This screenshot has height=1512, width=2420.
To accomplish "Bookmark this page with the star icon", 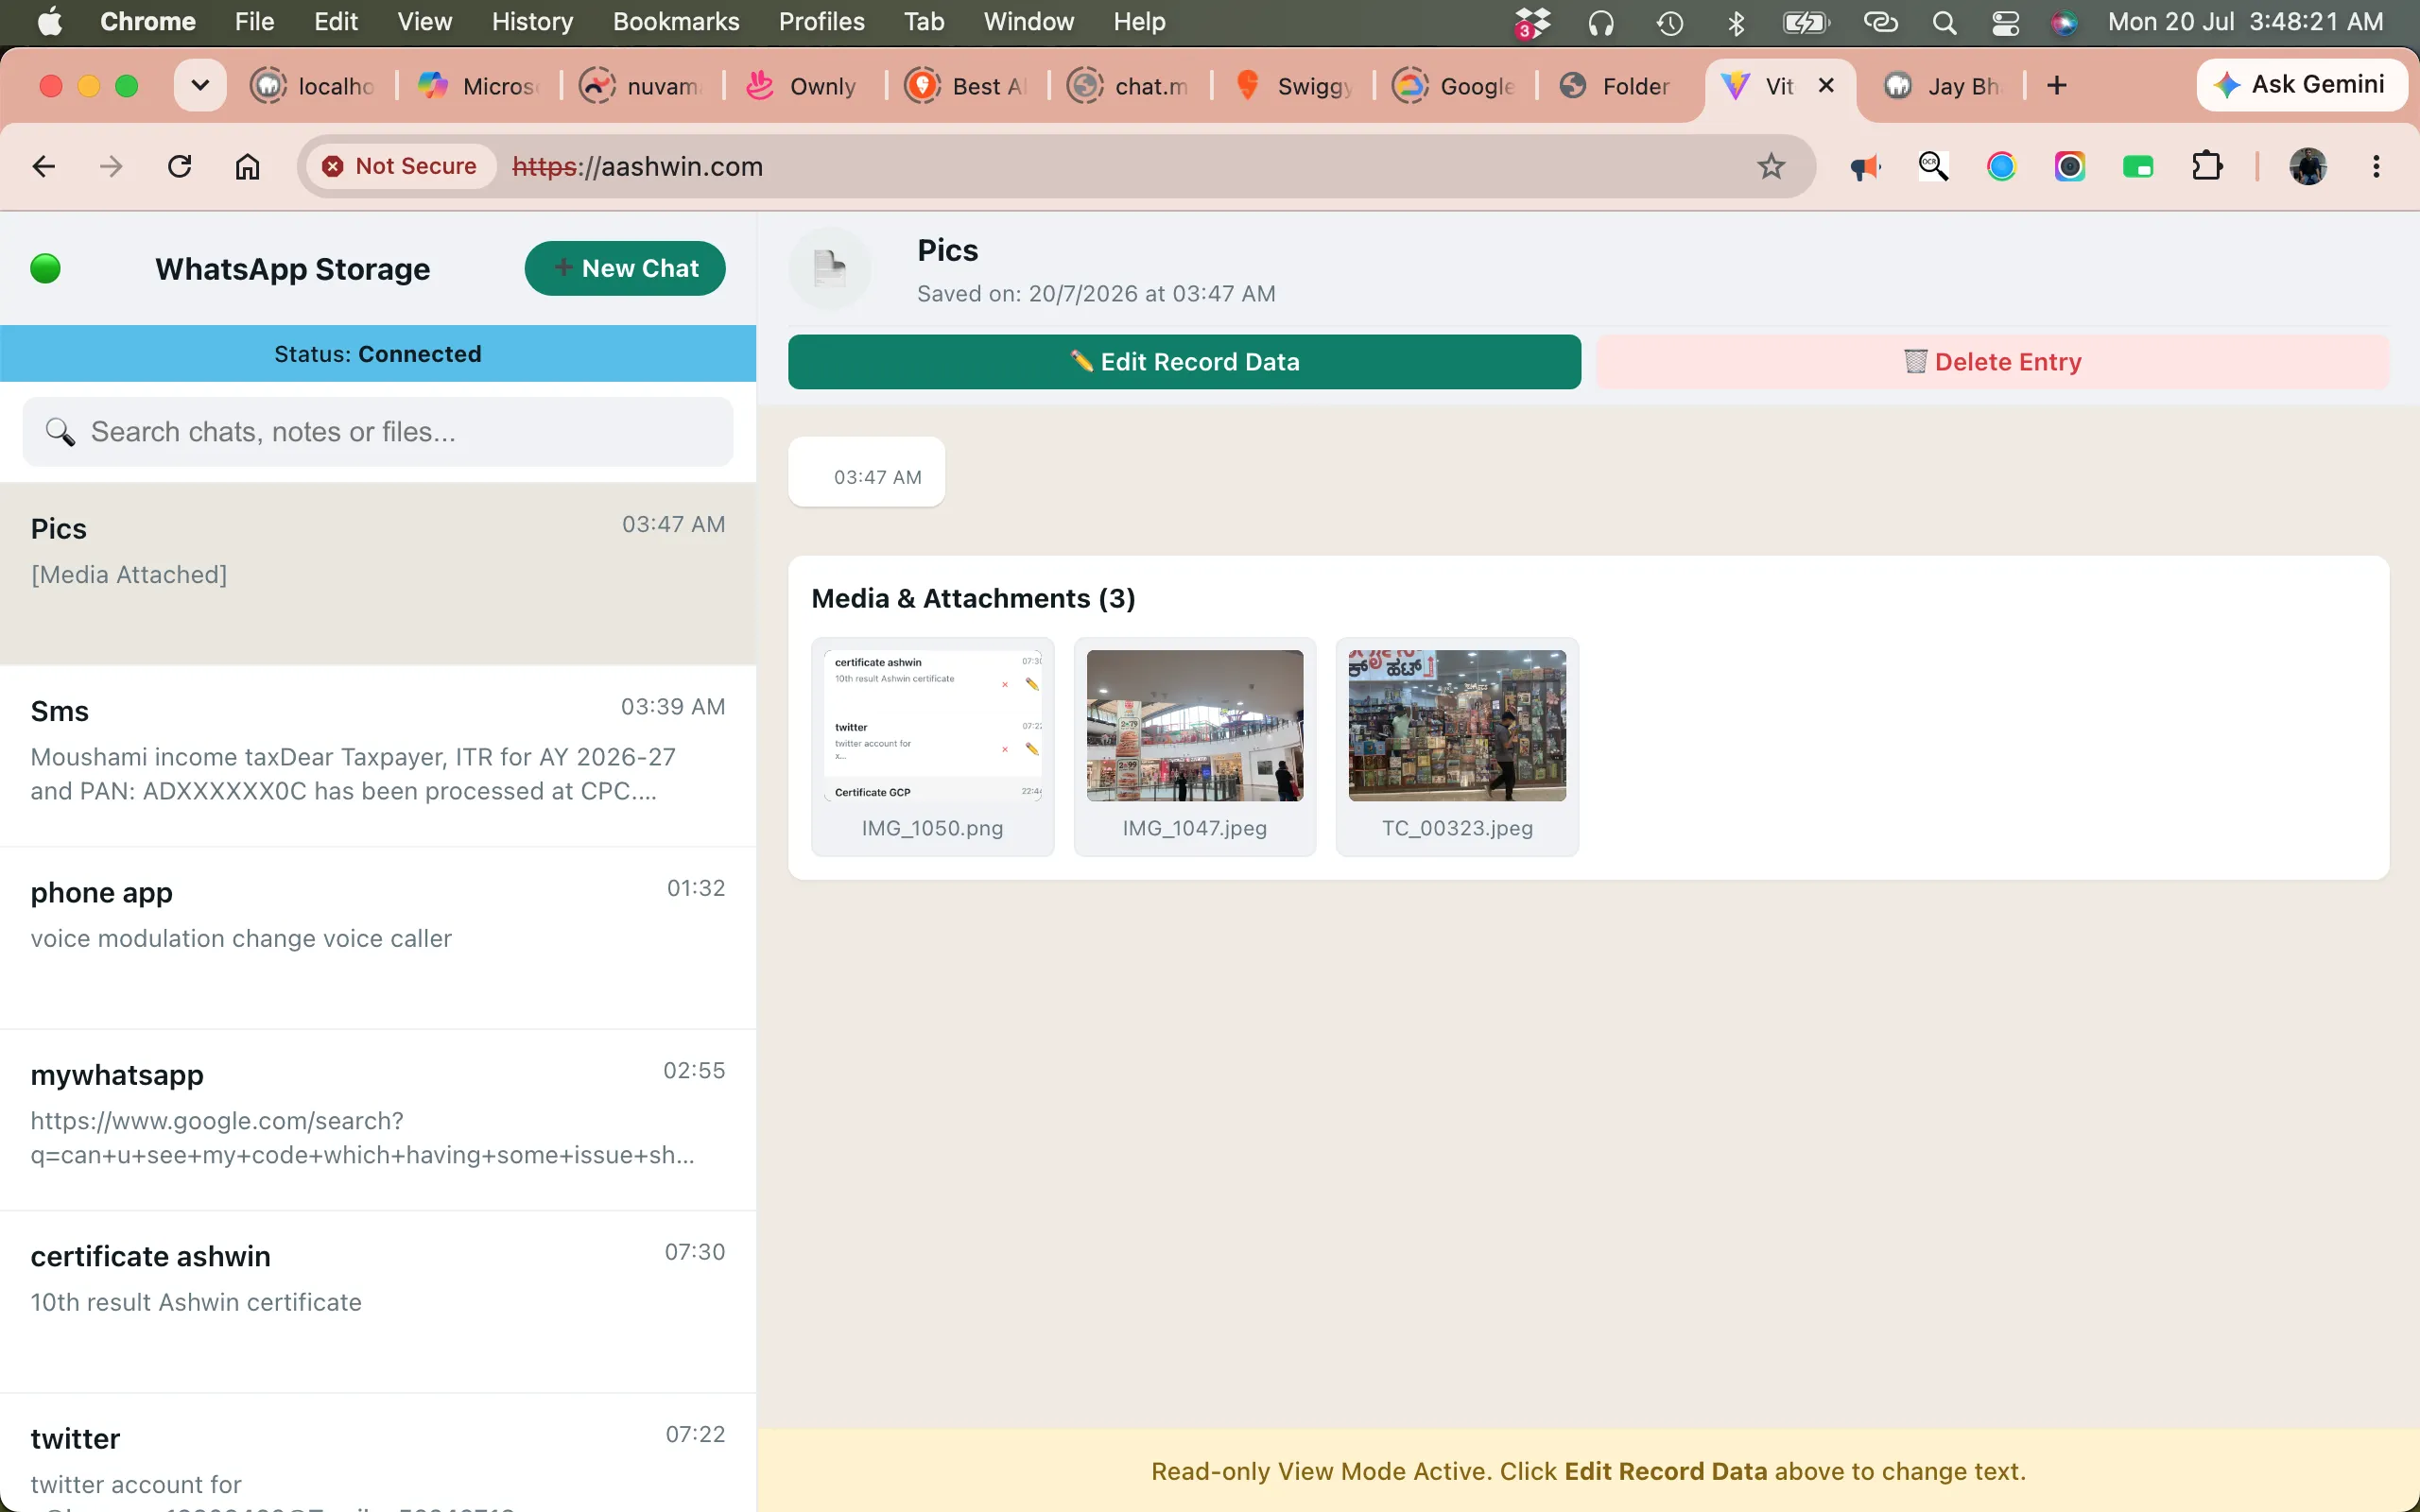I will pyautogui.click(x=1771, y=166).
